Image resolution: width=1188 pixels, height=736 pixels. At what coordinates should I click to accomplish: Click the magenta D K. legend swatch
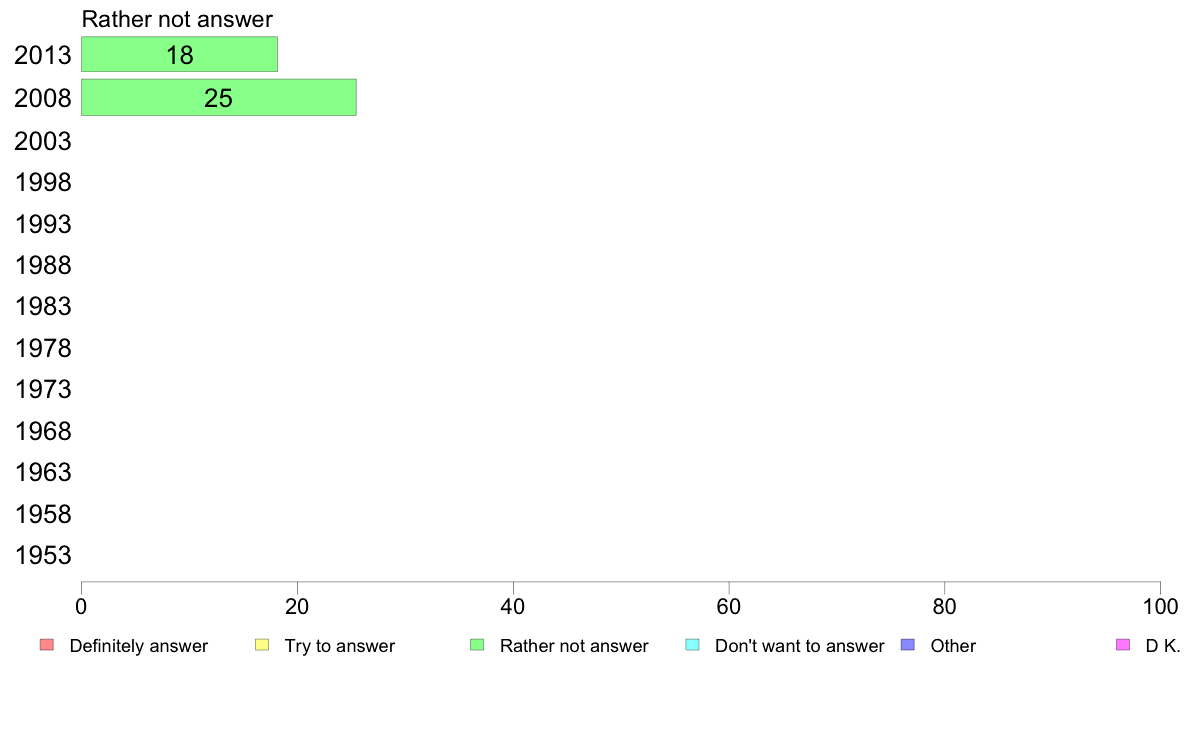click(1123, 645)
